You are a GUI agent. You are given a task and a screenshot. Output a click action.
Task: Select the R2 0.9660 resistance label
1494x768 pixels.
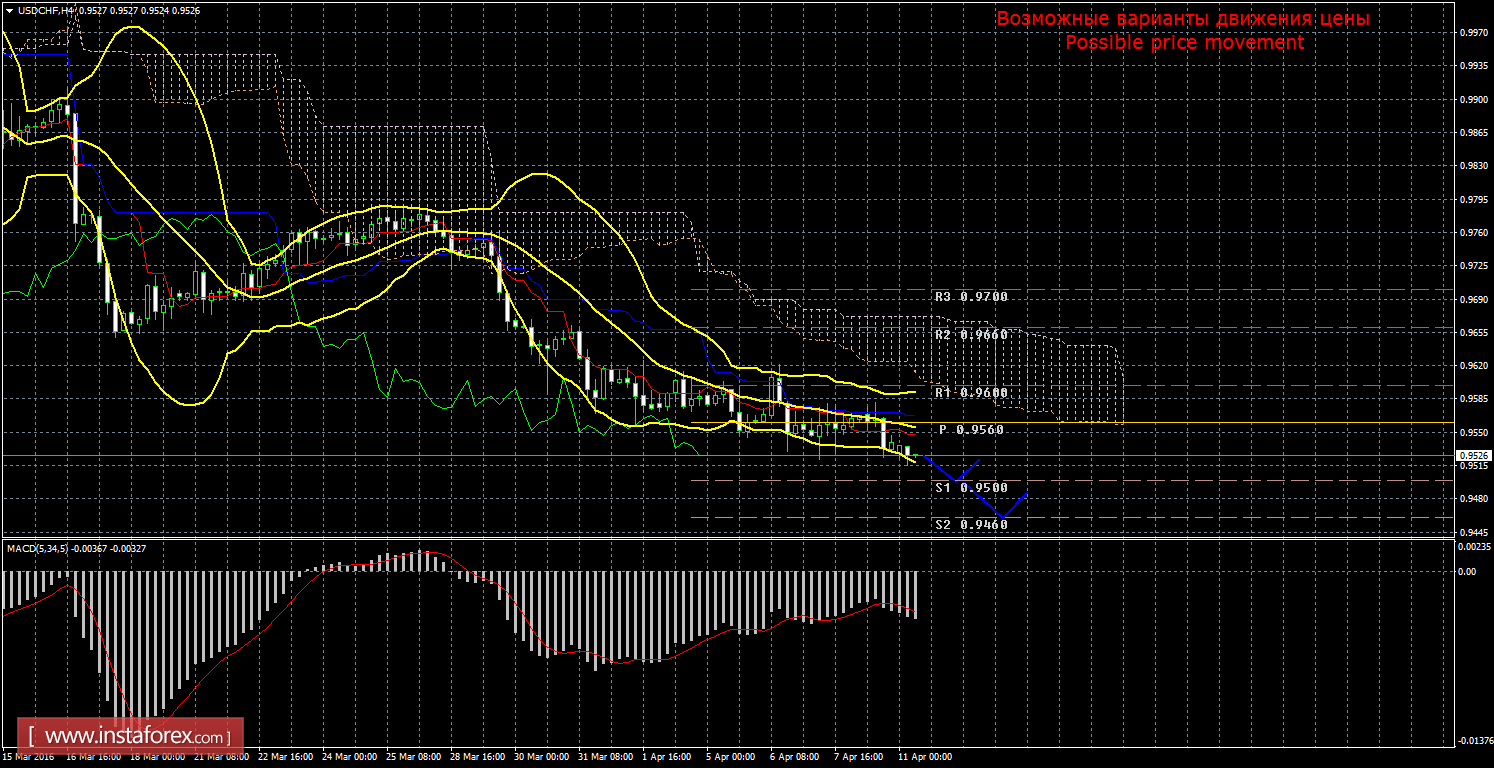[971, 334]
